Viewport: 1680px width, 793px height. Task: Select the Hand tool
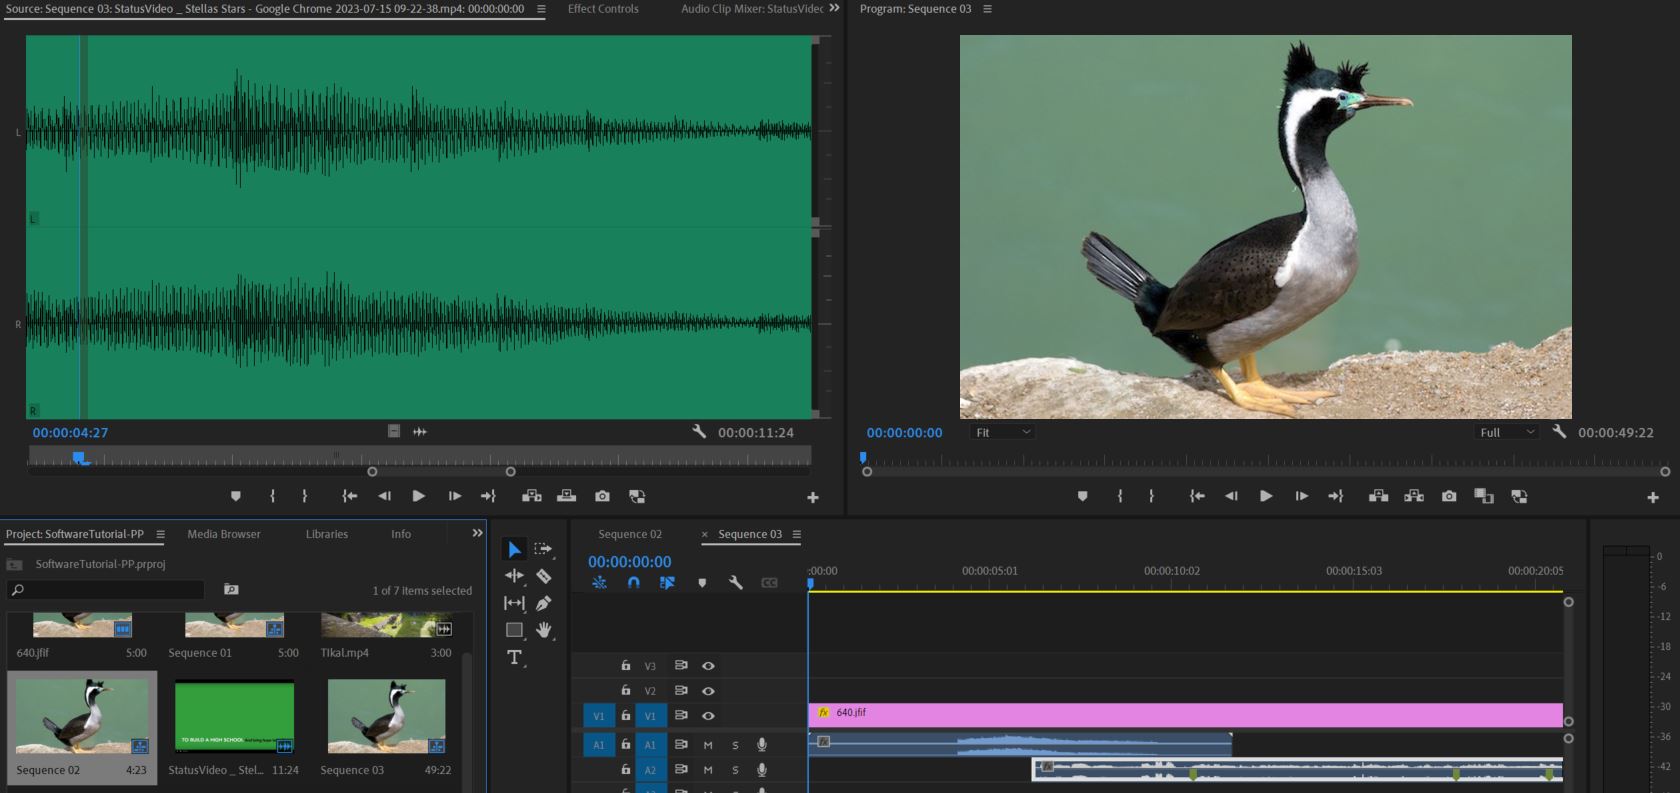[543, 630]
